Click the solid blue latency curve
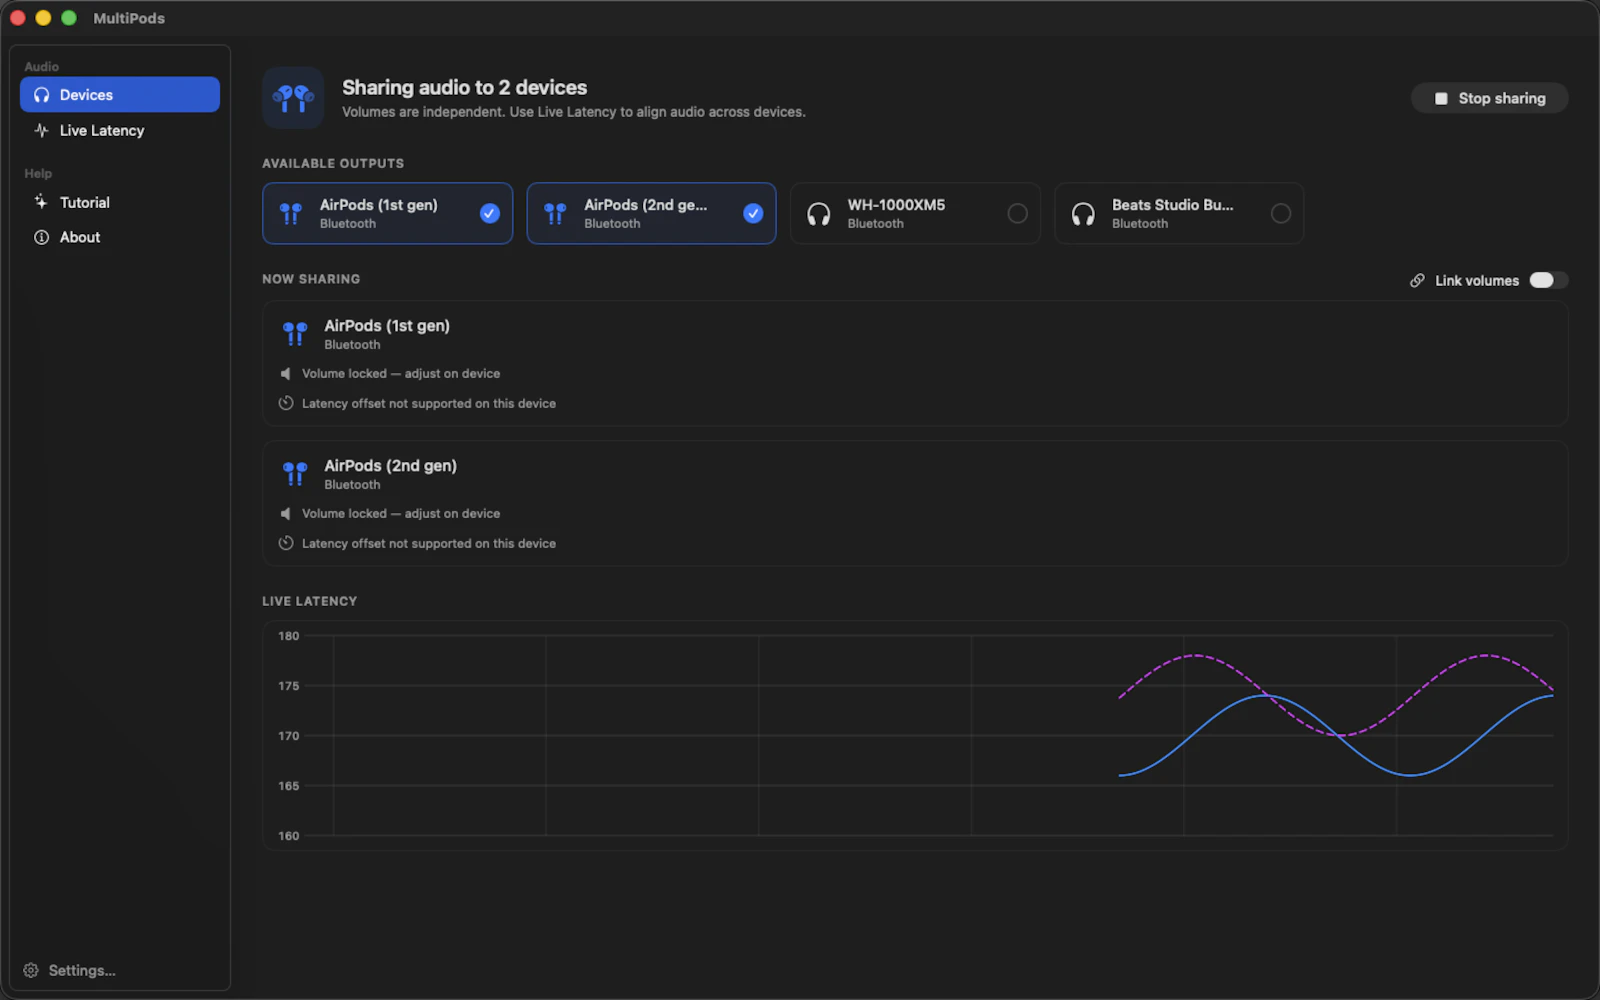The image size is (1600, 1000). pyautogui.click(x=1410, y=775)
